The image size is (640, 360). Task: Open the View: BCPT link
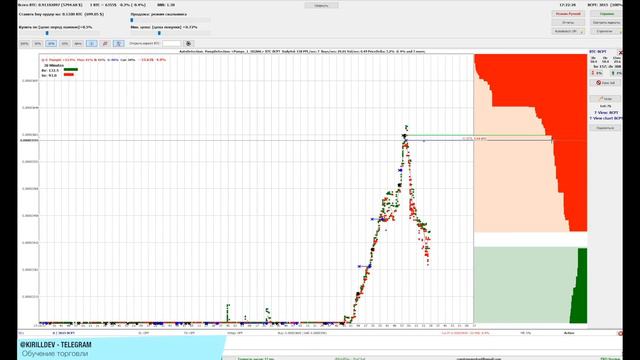pos(606,112)
